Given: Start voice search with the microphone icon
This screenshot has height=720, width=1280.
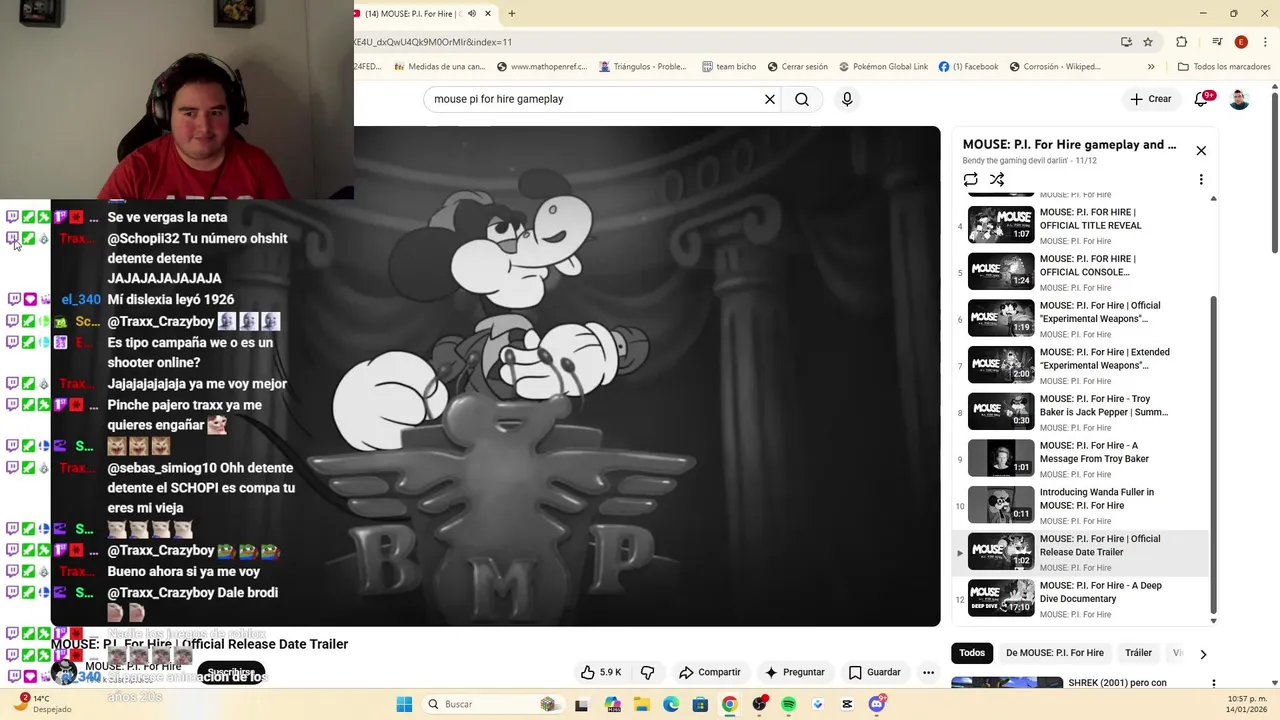Looking at the screenshot, I should click(847, 99).
